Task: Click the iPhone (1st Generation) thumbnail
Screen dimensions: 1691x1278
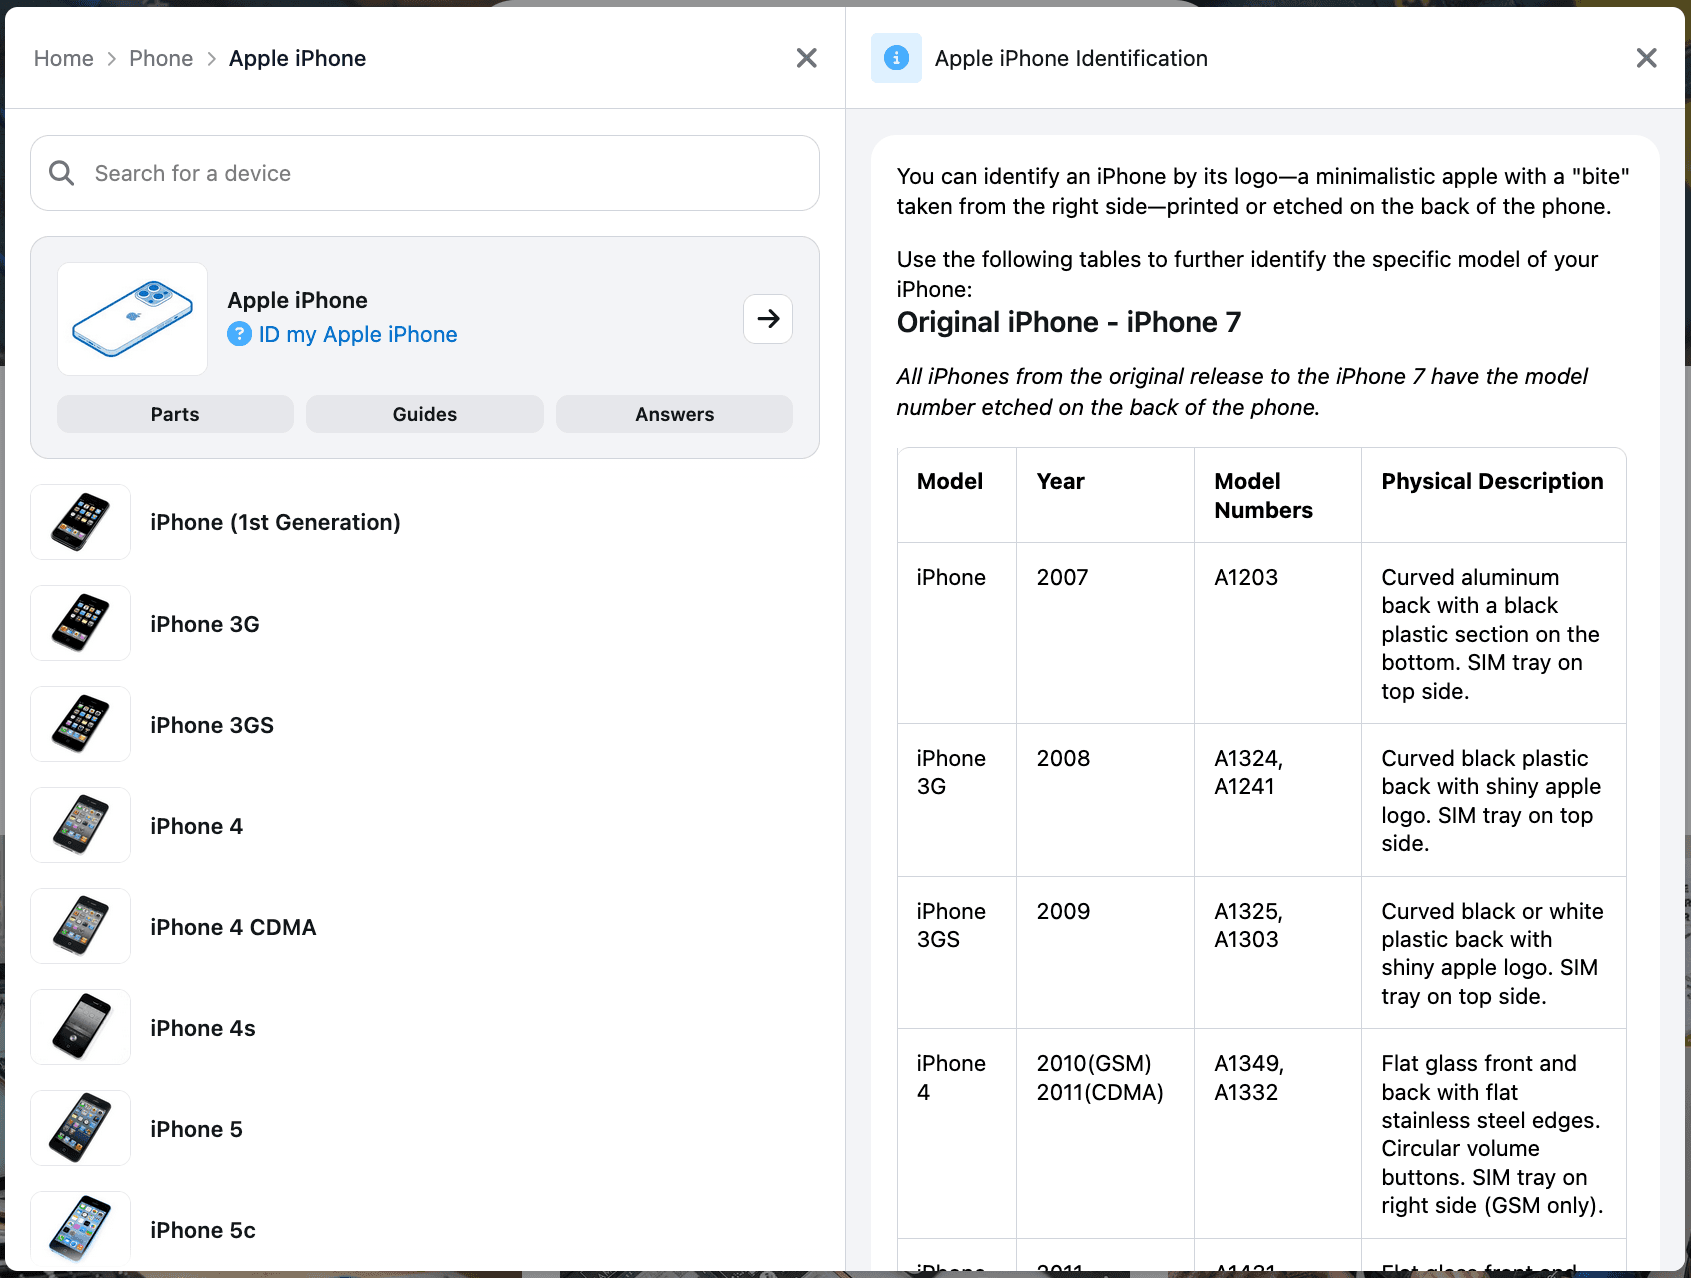Action: 81,522
